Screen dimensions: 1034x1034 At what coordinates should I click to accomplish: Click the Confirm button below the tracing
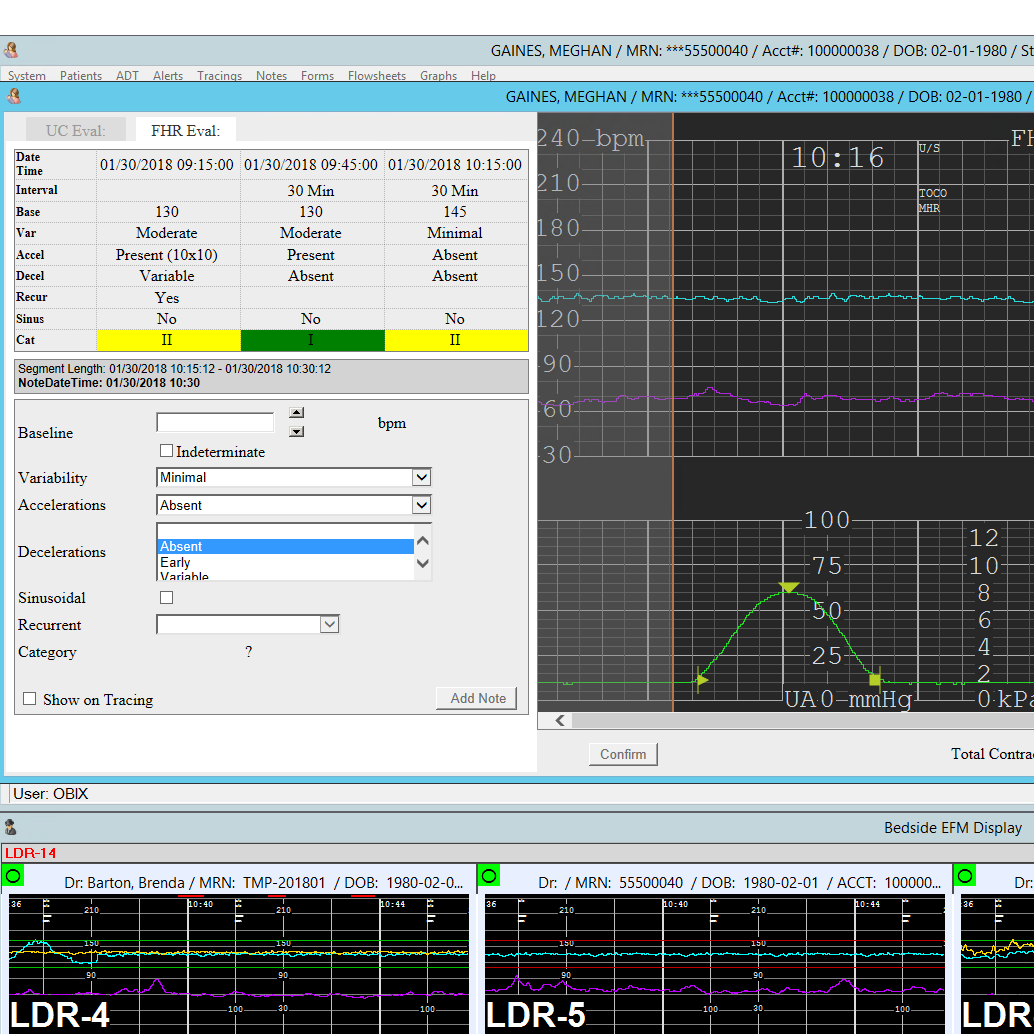[622, 754]
